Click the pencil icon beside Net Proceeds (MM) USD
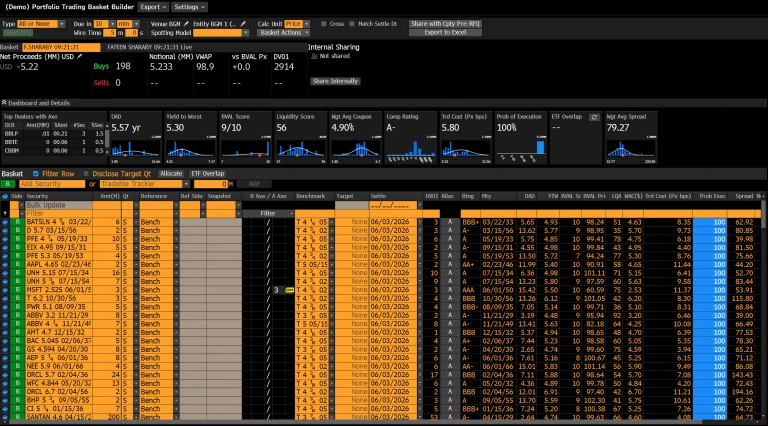Image resolution: width=768 pixels, height=426 pixels. coord(79,57)
